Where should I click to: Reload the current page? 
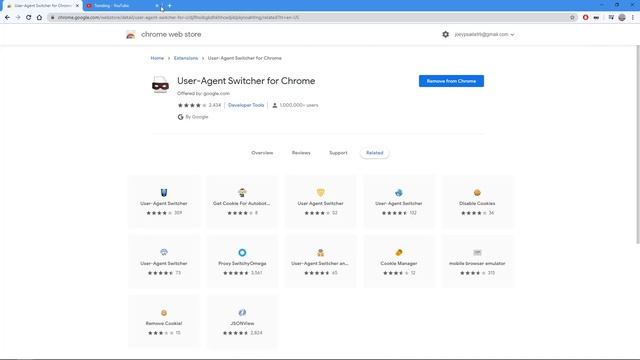coord(29,18)
